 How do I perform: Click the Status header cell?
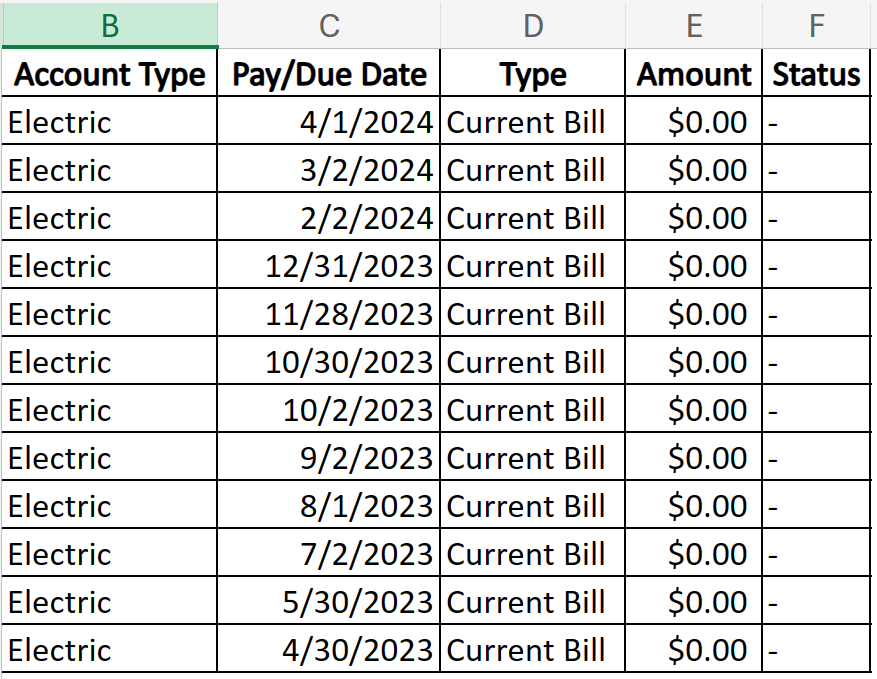(816, 74)
